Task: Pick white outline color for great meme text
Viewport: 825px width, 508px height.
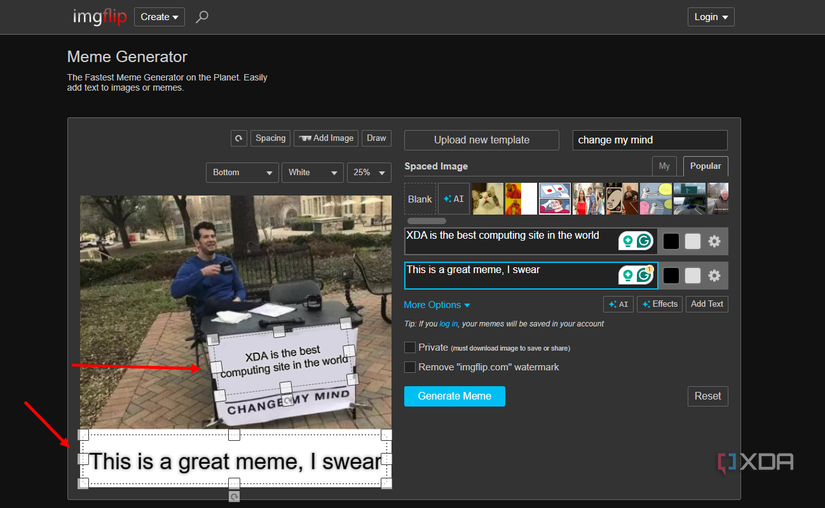Action: click(x=692, y=276)
